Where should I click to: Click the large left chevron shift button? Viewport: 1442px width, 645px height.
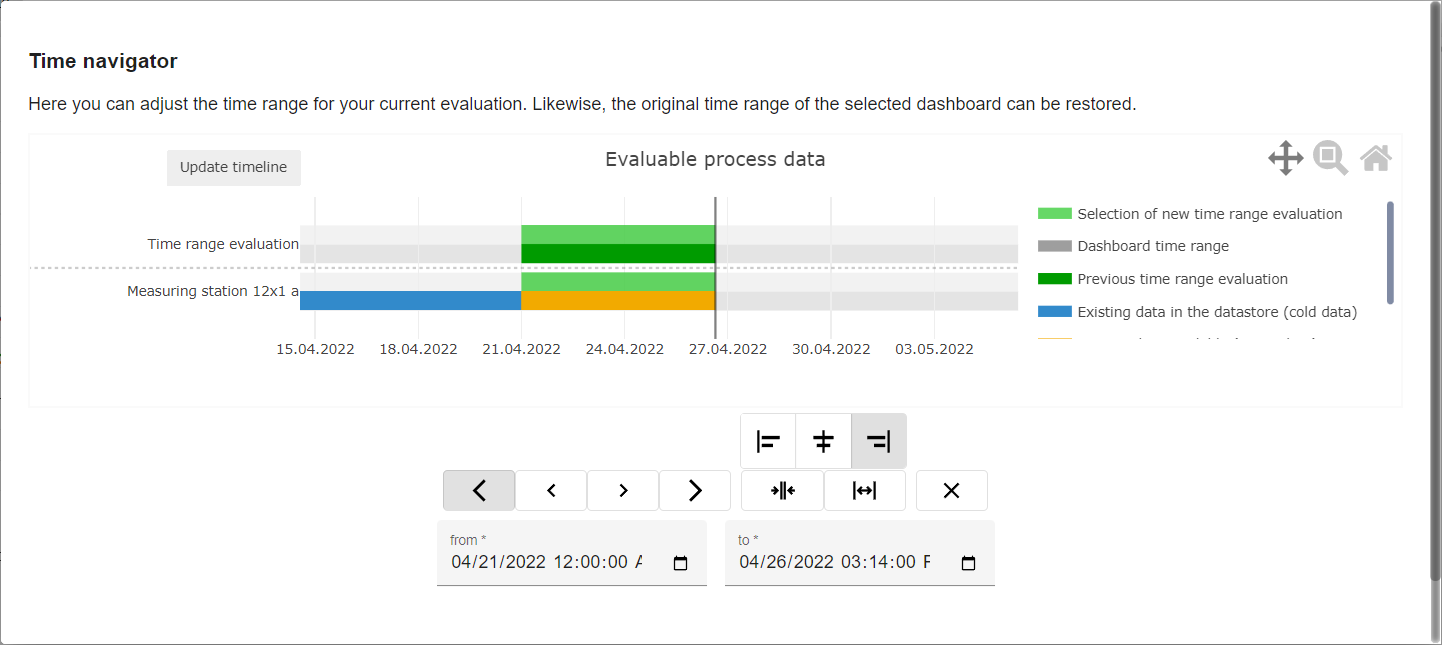coord(479,491)
